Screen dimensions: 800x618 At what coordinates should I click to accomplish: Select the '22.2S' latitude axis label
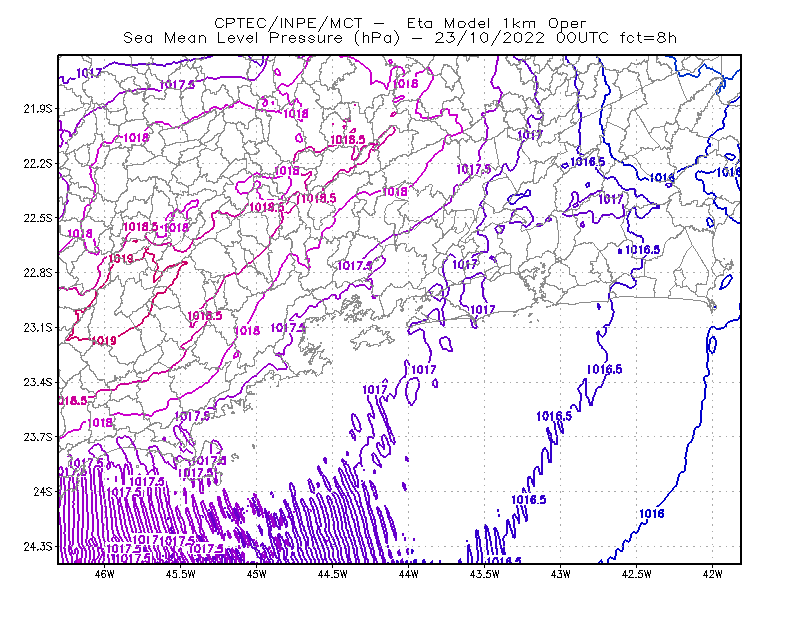coord(38,163)
